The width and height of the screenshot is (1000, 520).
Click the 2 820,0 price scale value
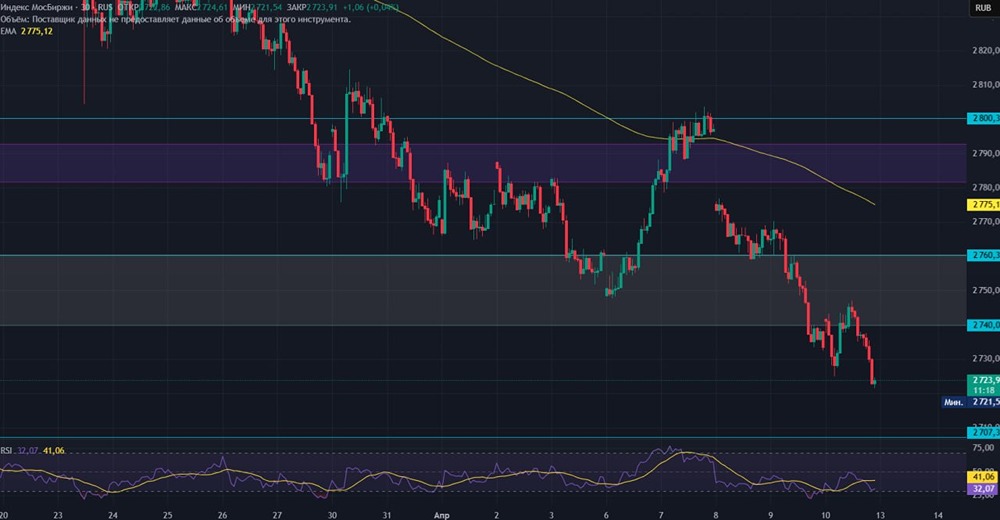(x=986, y=50)
